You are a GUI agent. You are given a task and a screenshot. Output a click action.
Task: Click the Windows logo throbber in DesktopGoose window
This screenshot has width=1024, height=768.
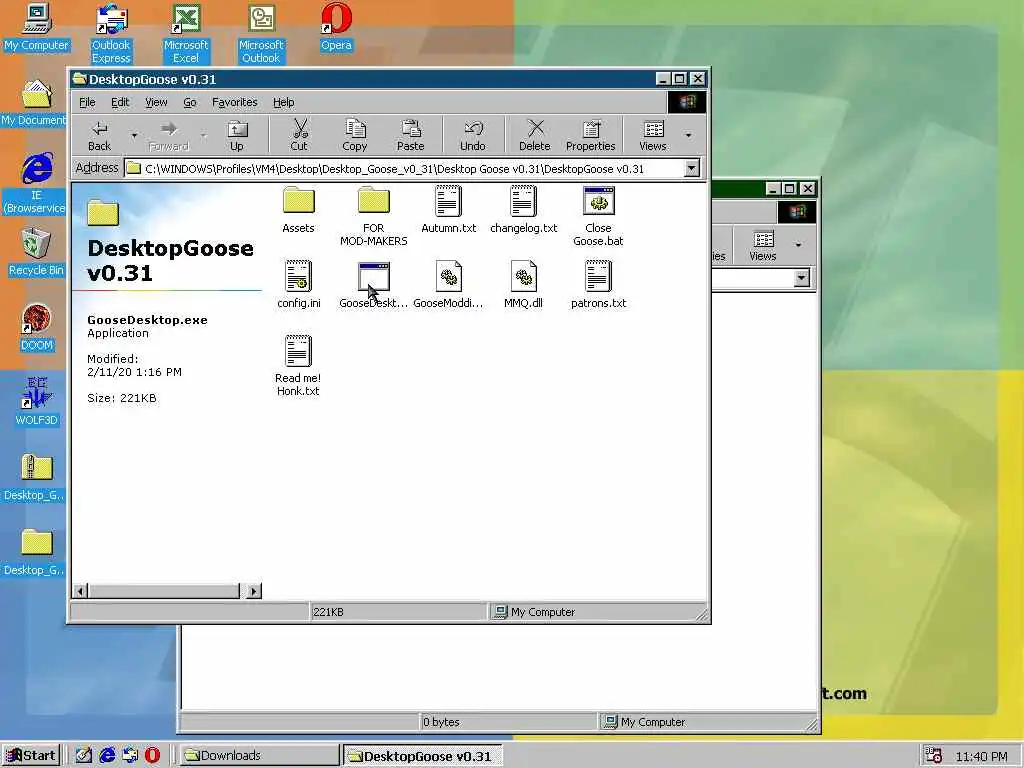click(687, 102)
